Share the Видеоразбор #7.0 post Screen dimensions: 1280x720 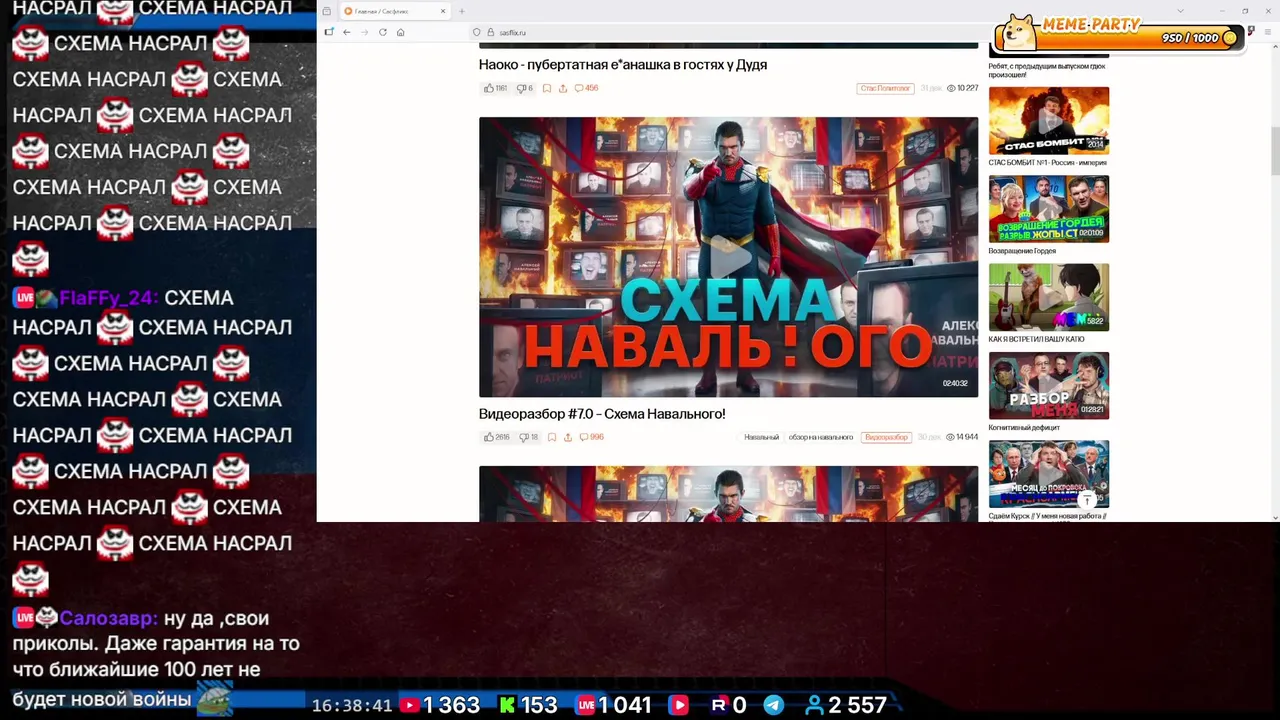[568, 437]
